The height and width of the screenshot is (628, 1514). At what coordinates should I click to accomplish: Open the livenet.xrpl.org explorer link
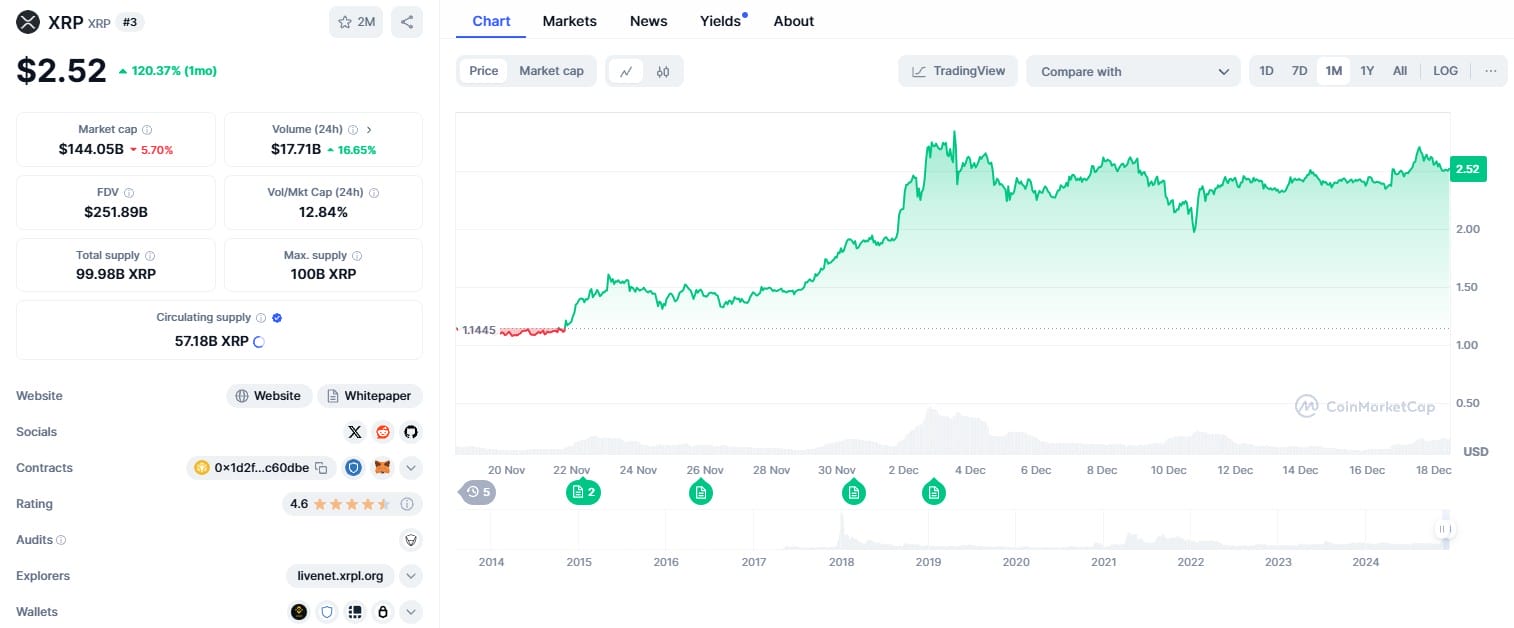(x=340, y=576)
